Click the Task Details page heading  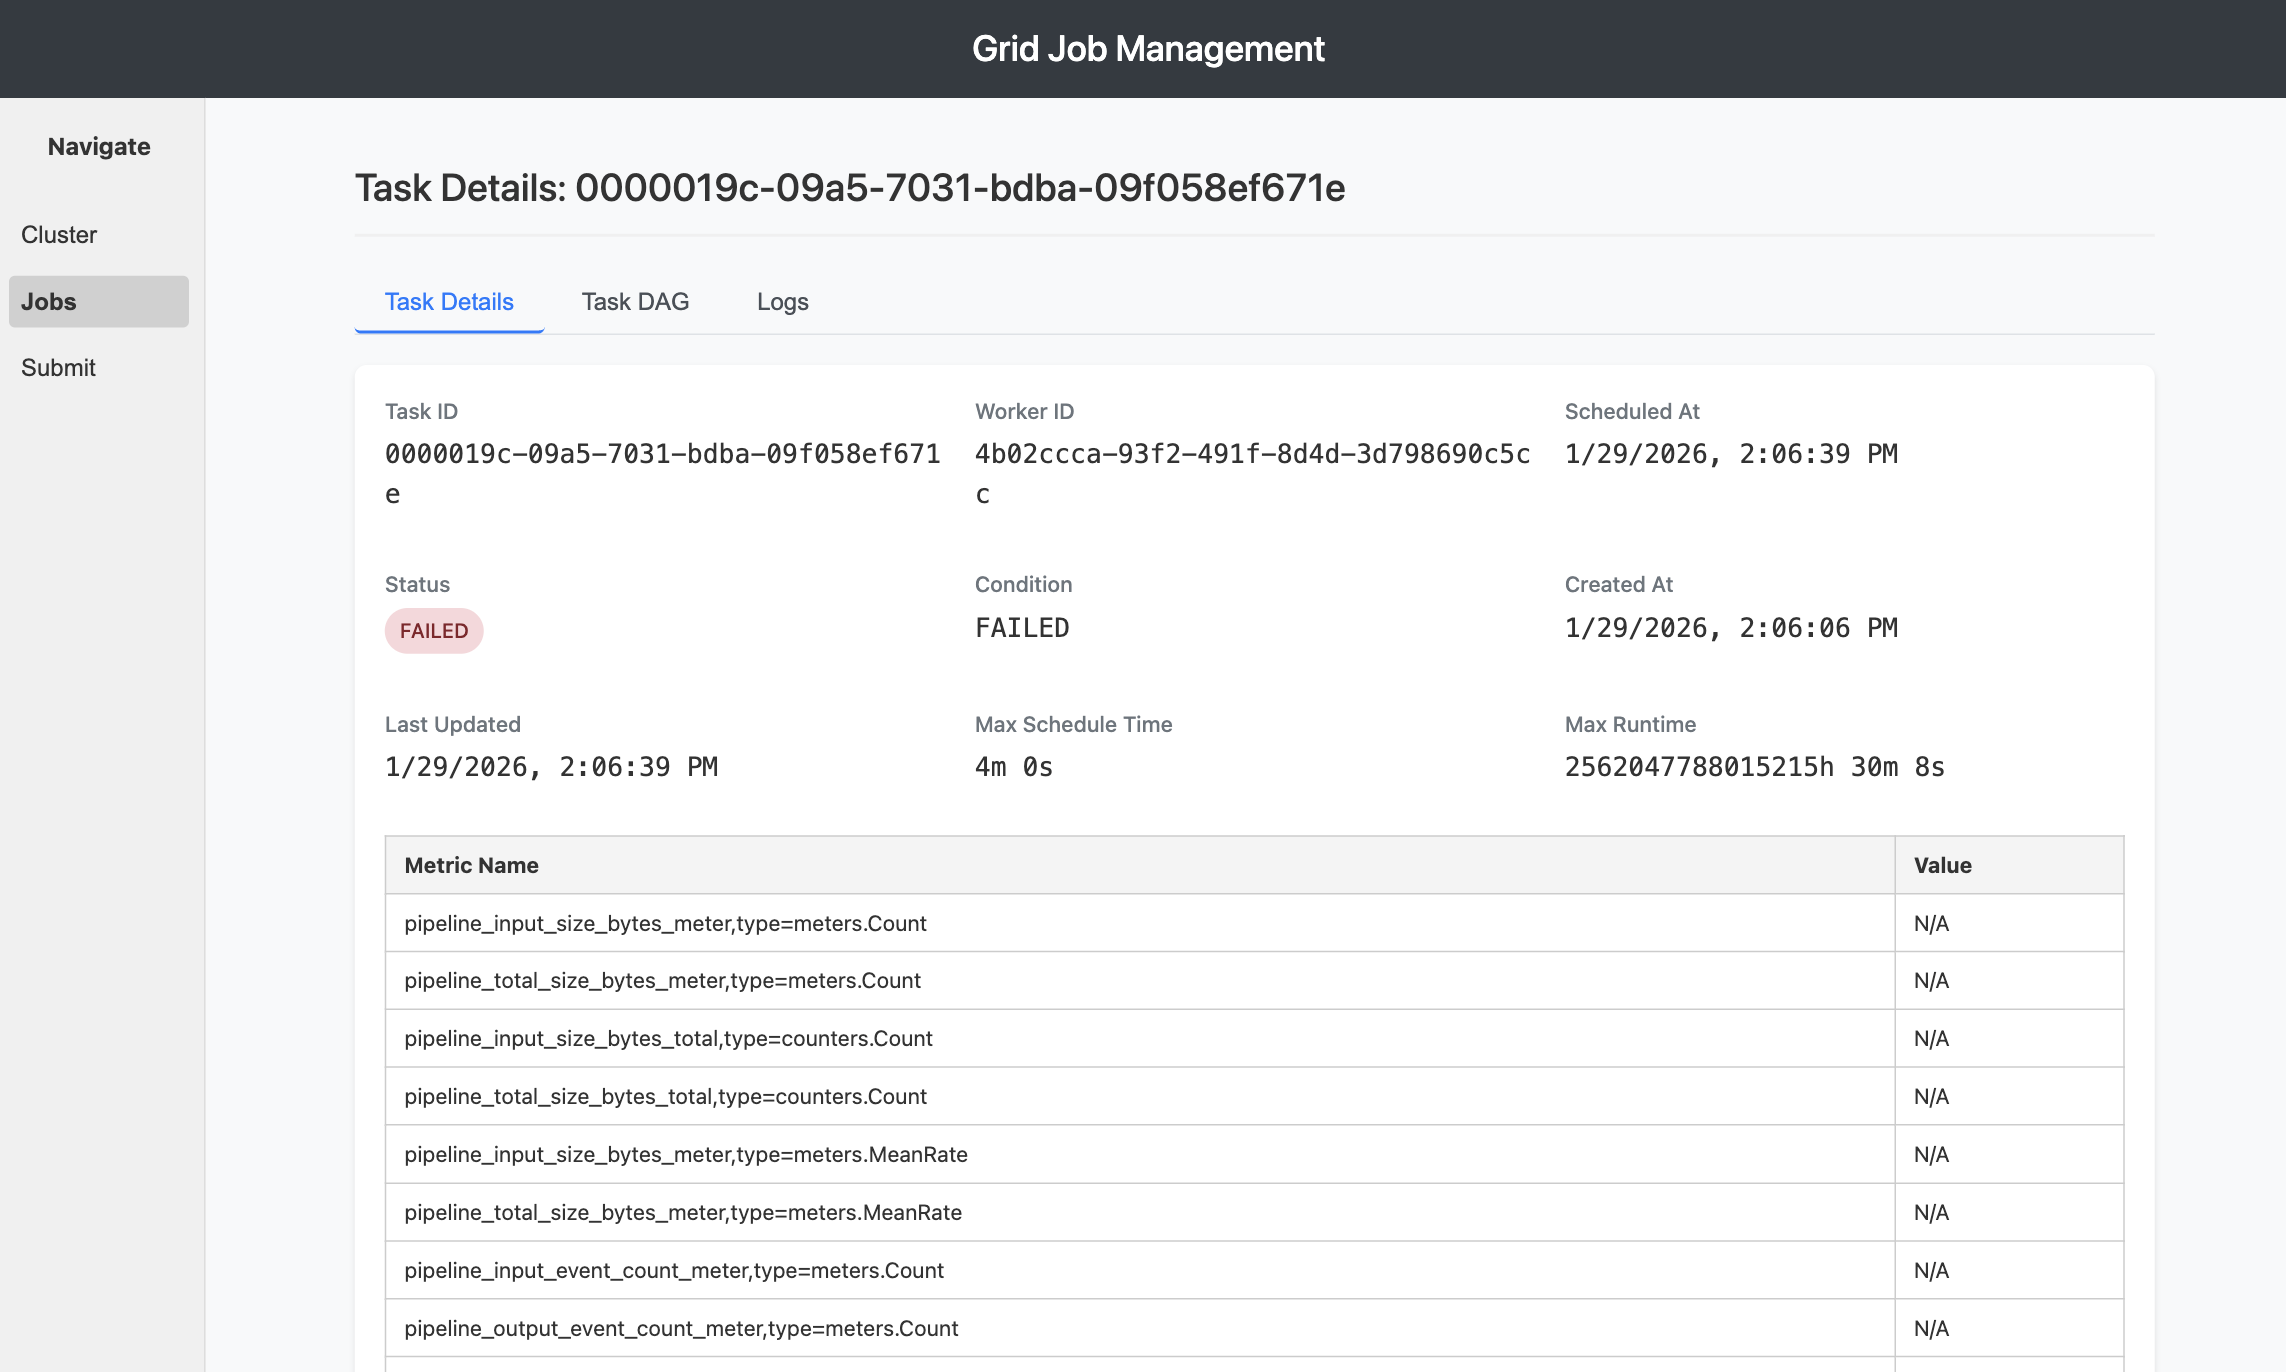coord(850,188)
